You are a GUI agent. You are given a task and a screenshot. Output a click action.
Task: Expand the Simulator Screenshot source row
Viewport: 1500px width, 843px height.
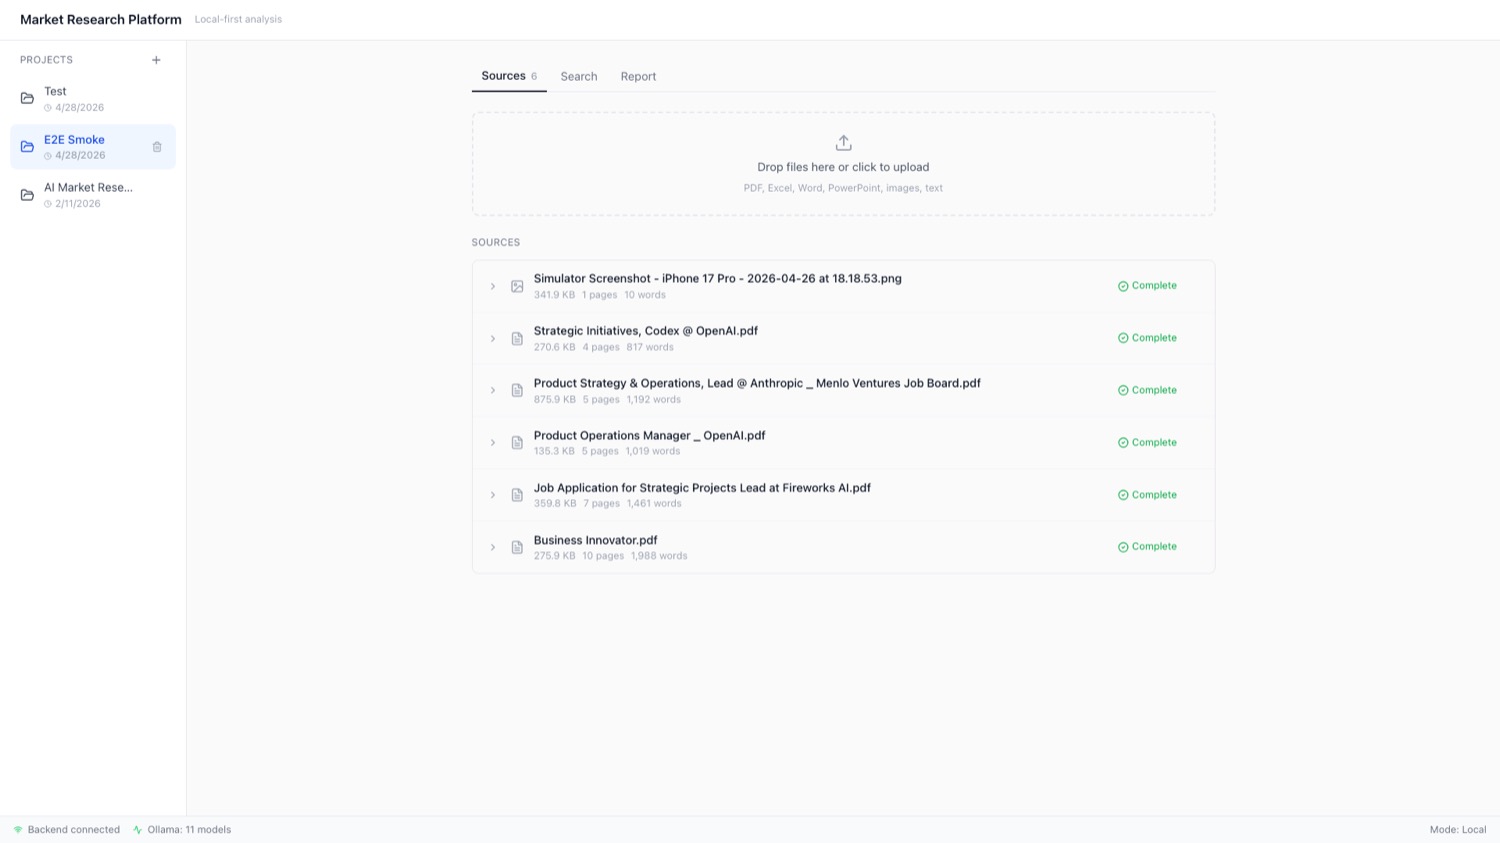pyautogui.click(x=493, y=286)
